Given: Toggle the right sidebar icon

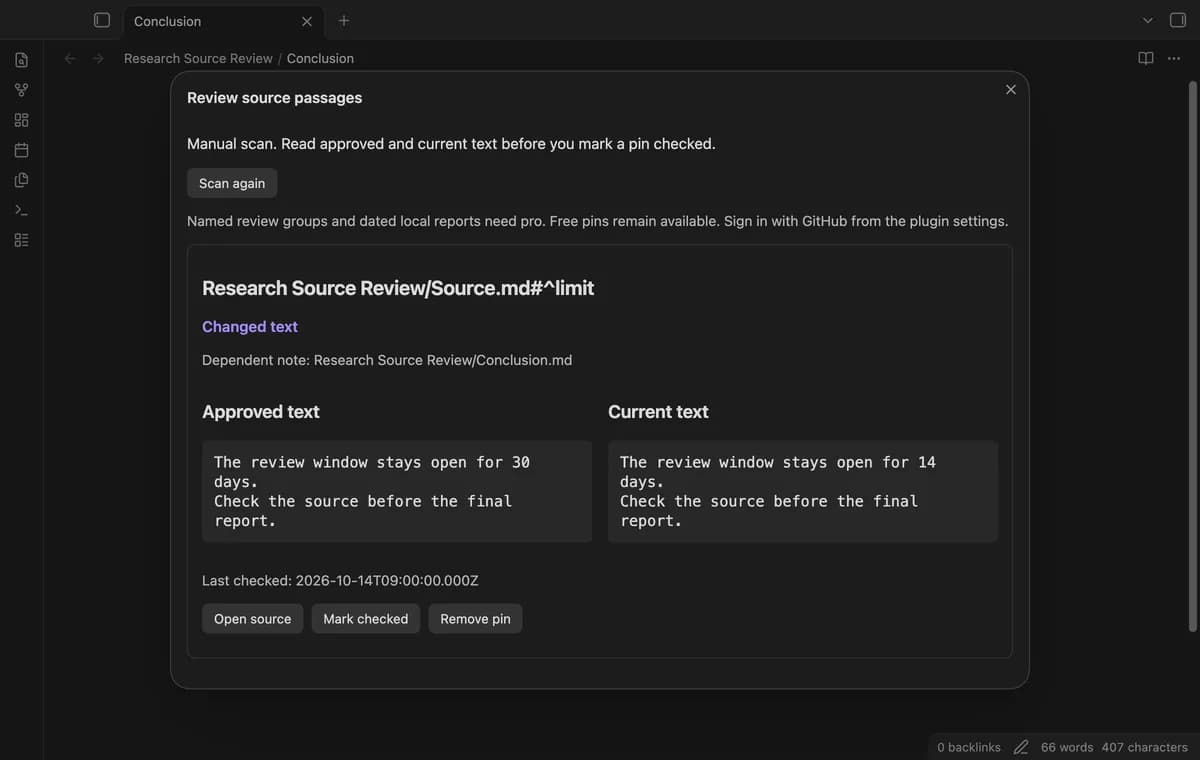Looking at the screenshot, I should point(1178,20).
